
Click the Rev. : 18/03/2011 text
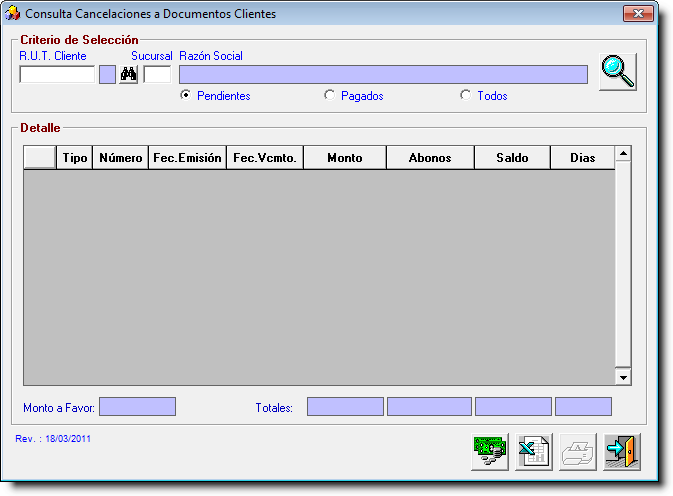click(53, 439)
